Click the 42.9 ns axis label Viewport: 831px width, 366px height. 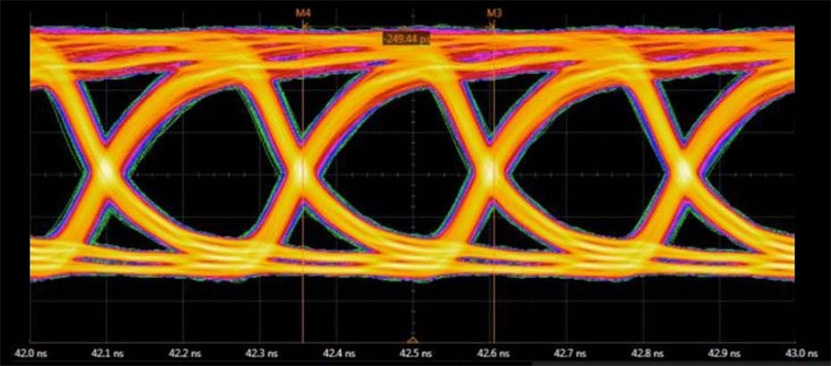(719, 353)
